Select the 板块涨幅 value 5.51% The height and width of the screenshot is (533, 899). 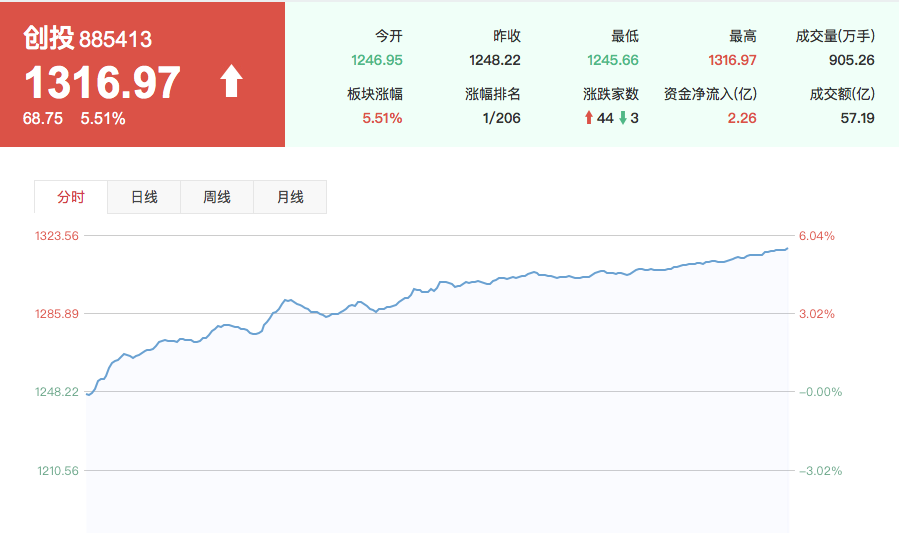[x=382, y=118]
